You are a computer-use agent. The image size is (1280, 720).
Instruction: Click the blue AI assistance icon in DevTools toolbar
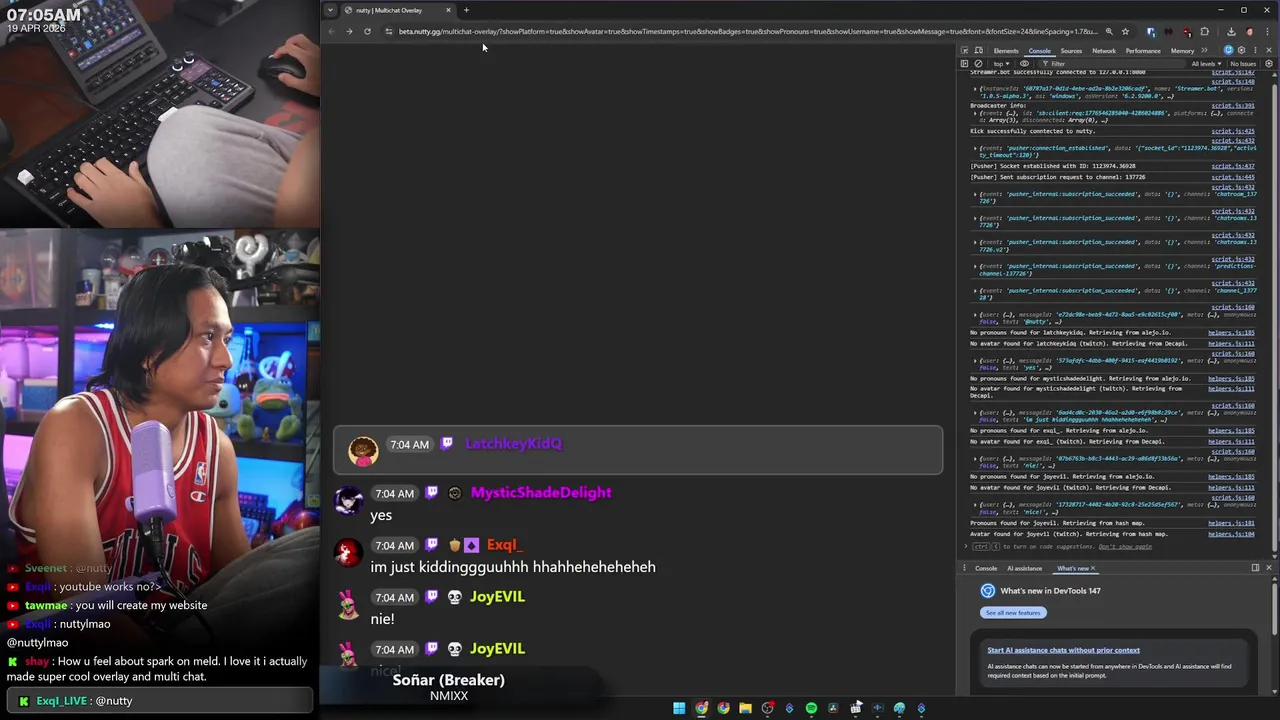(x=1228, y=50)
